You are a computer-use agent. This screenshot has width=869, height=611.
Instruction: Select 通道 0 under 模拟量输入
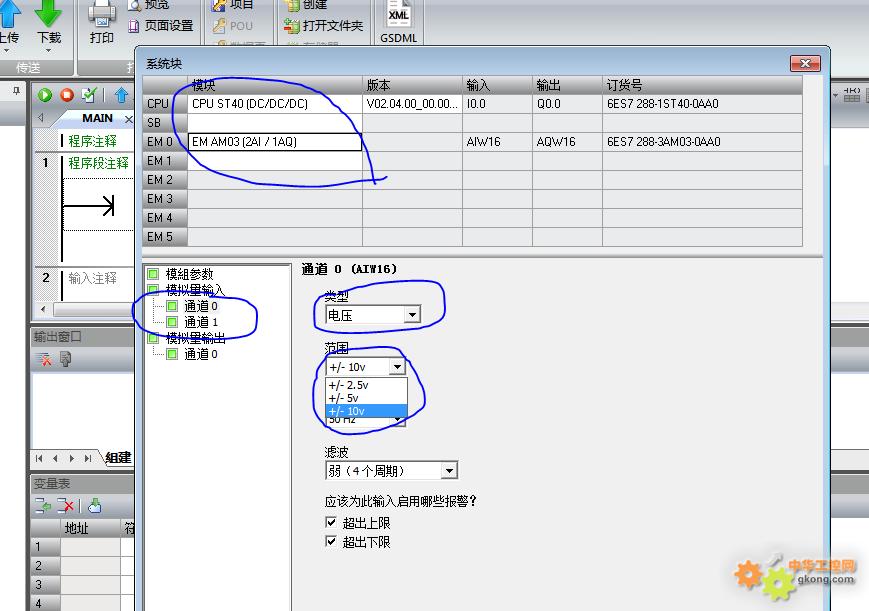coord(201,306)
